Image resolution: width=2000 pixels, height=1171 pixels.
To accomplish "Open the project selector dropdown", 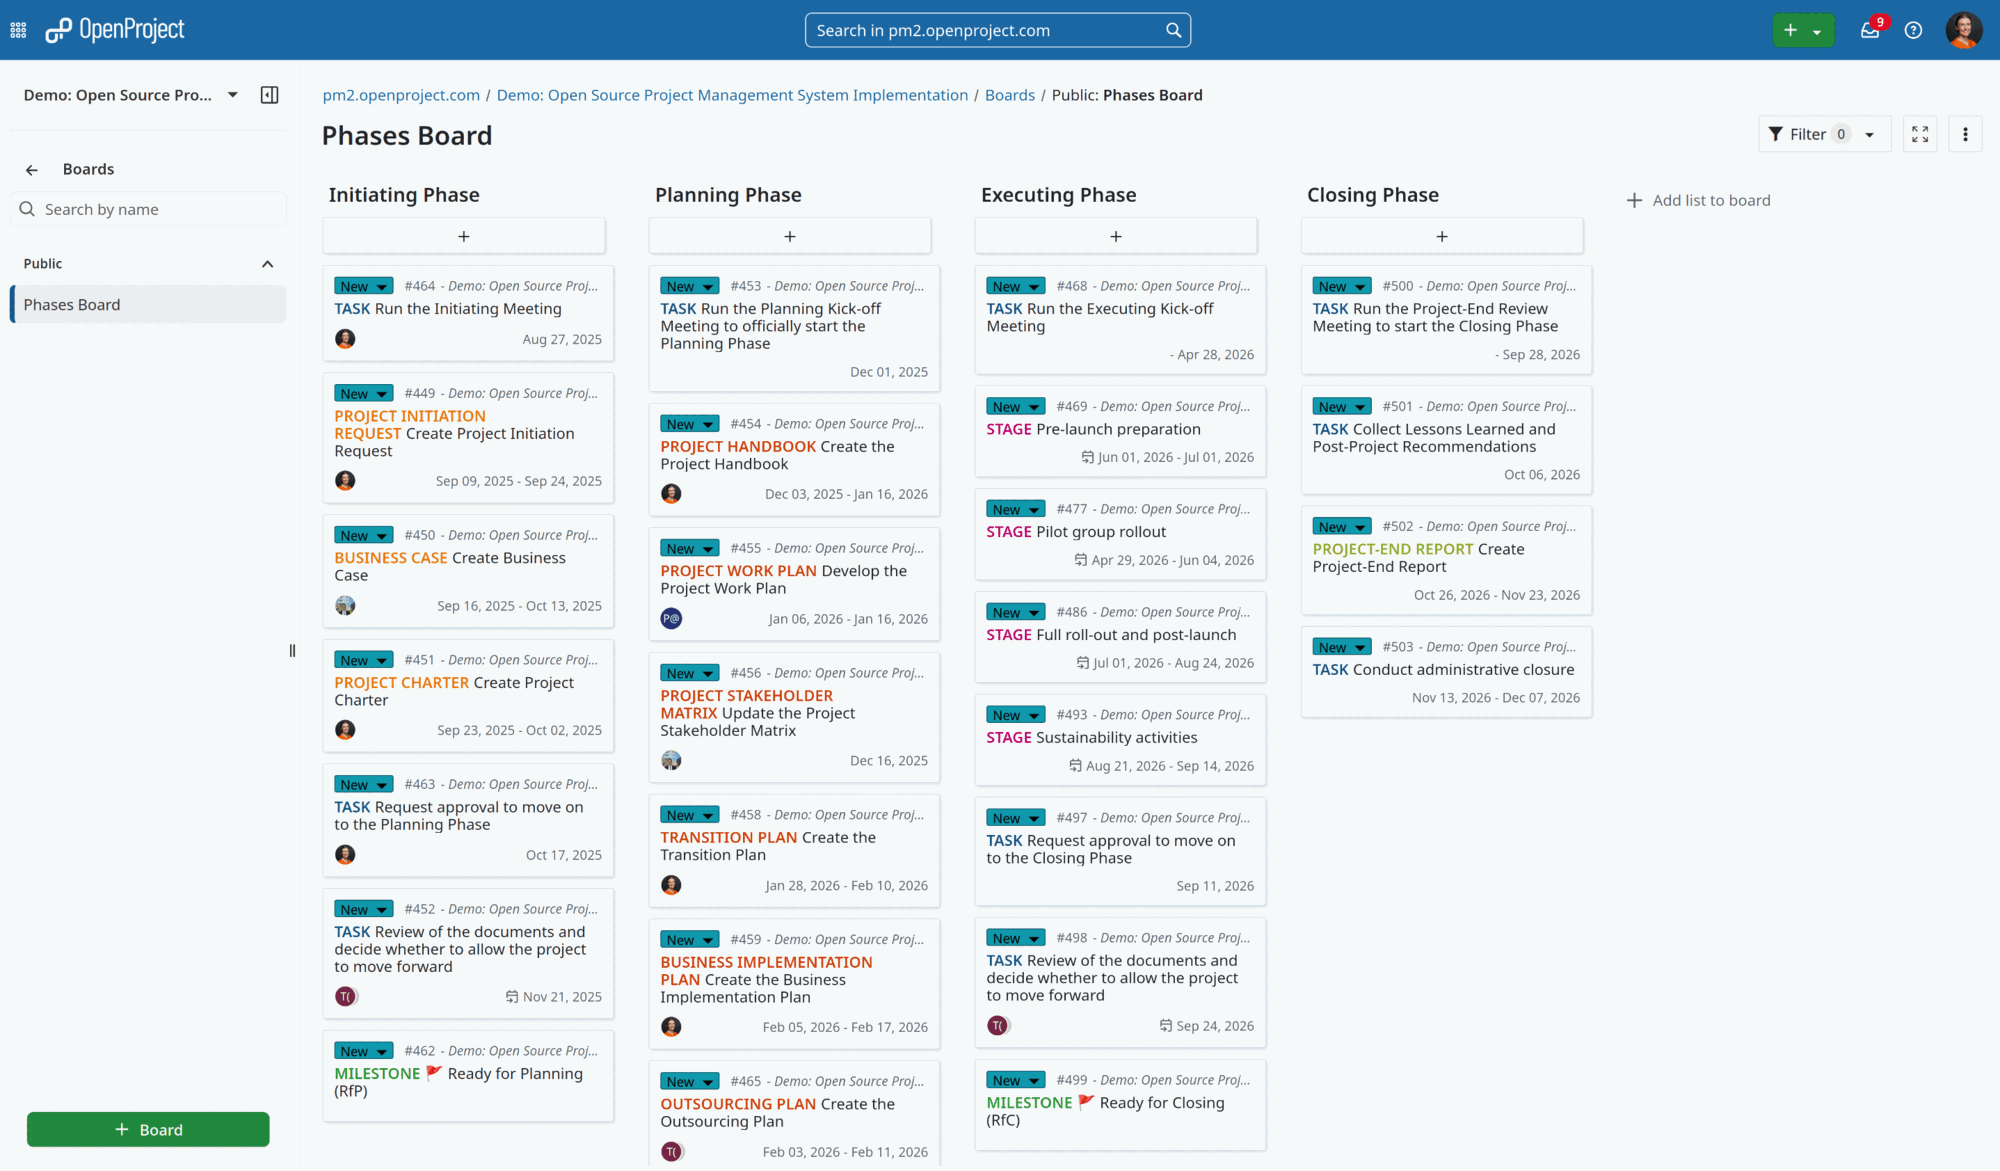I will tap(232, 95).
